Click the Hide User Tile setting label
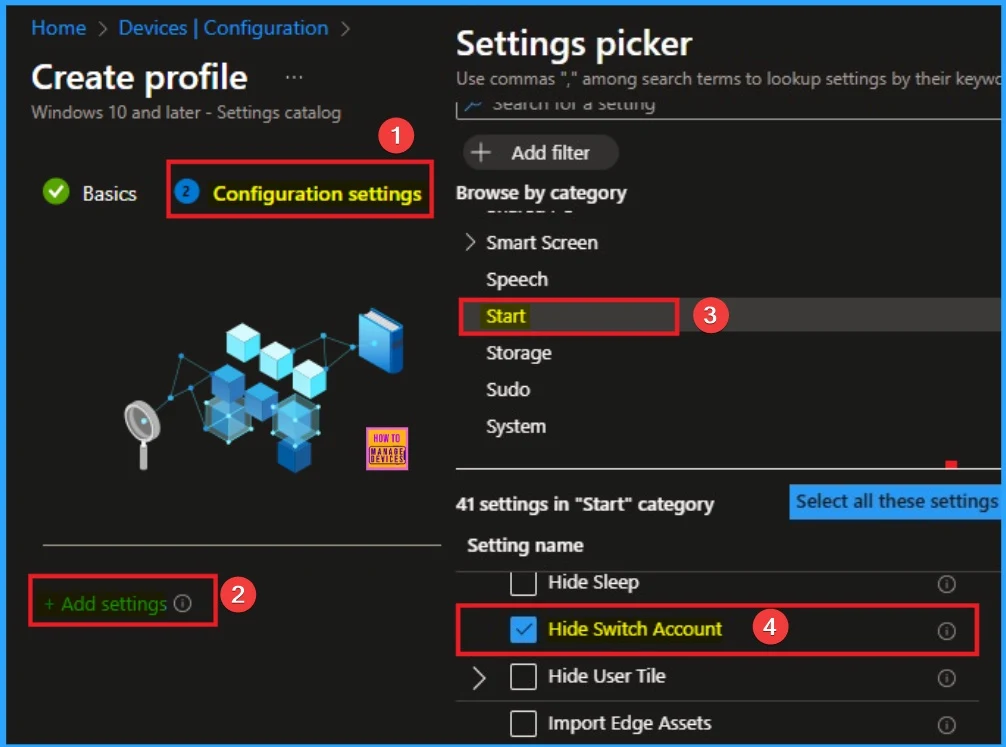 (606, 676)
